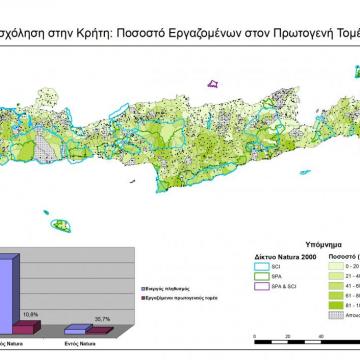Screen dimensions: 360x360
Task: Click the '0 - 20' range label
Action: [x=353, y=267]
